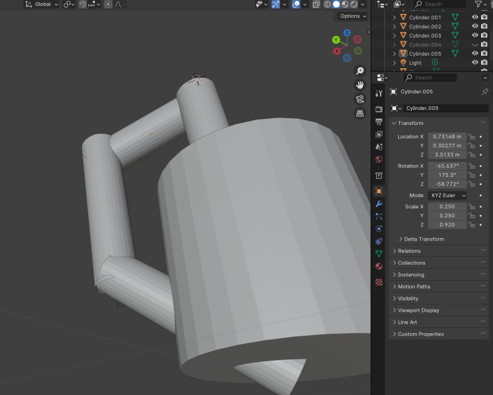Hide Cylinder.001 in viewport
Image resolution: width=493 pixels, height=395 pixels.
coord(475,17)
